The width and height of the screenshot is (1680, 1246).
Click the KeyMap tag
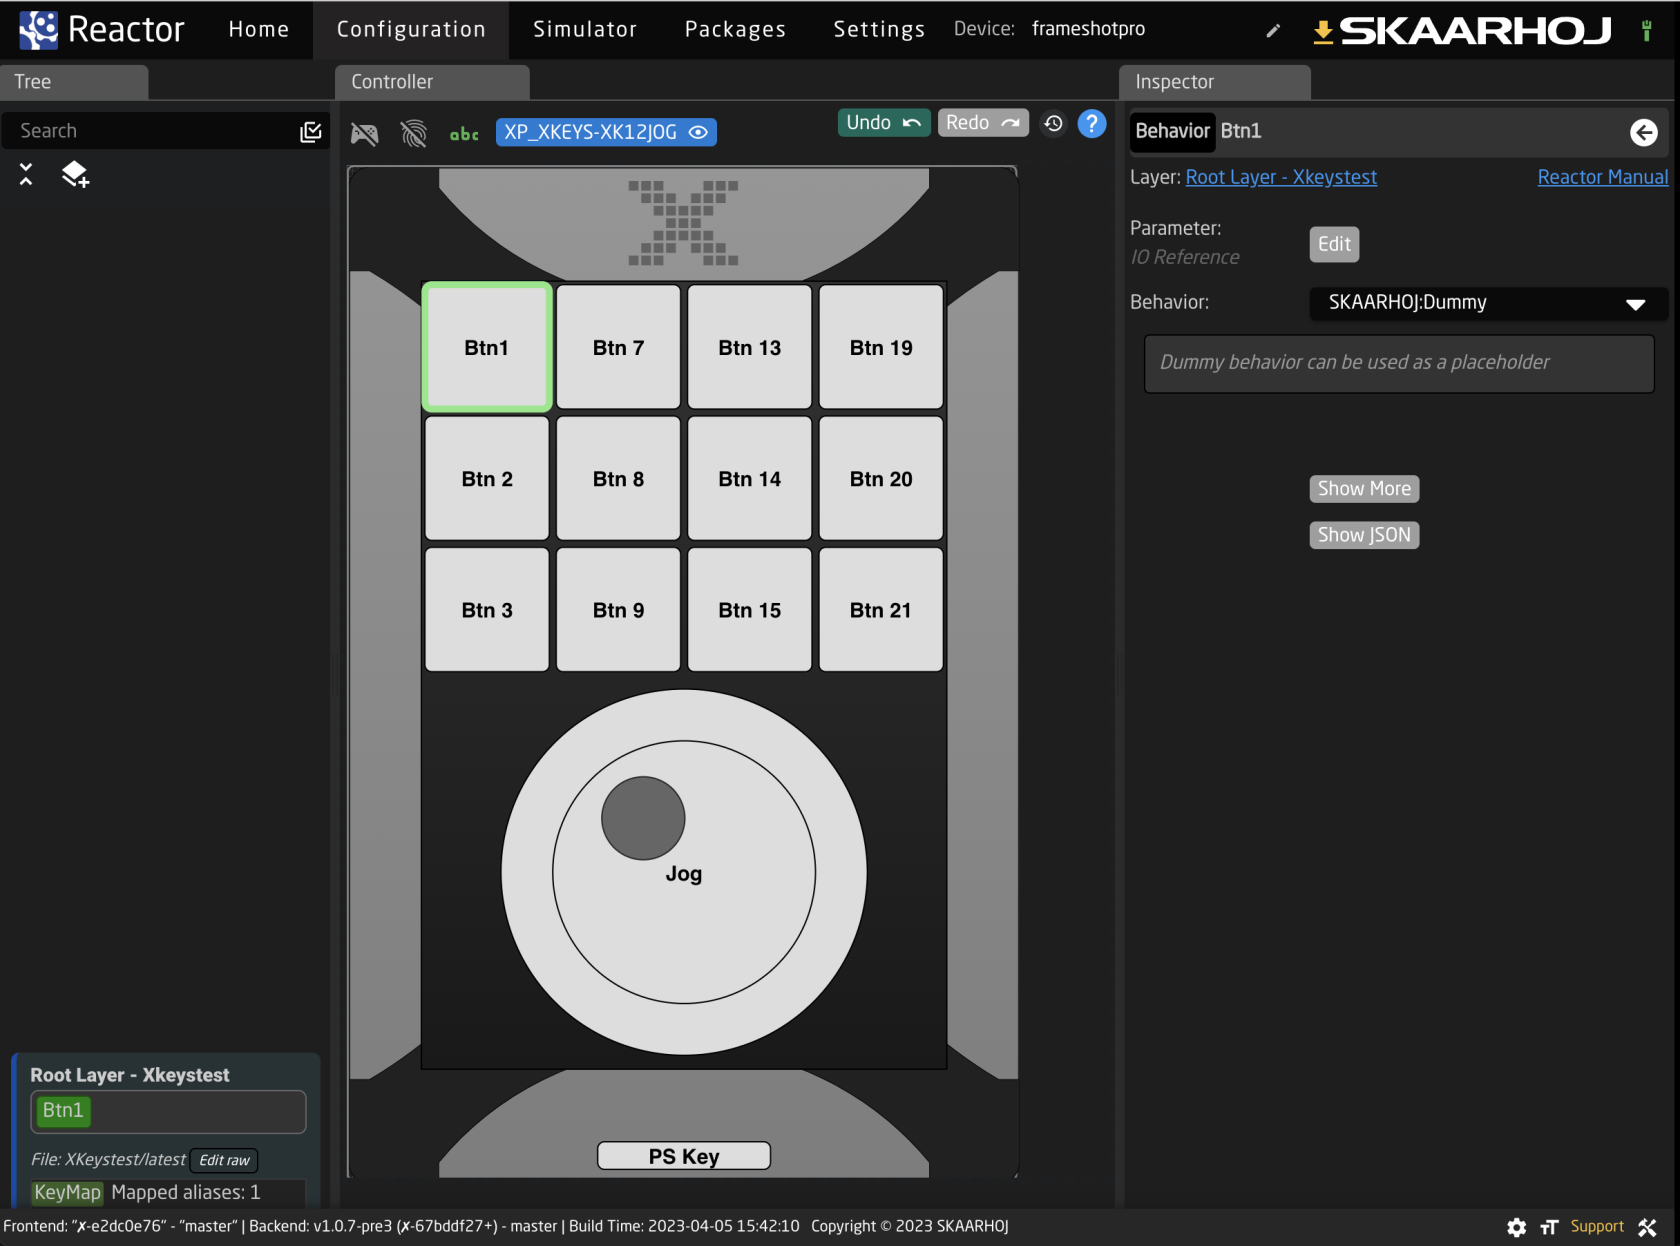point(68,1193)
